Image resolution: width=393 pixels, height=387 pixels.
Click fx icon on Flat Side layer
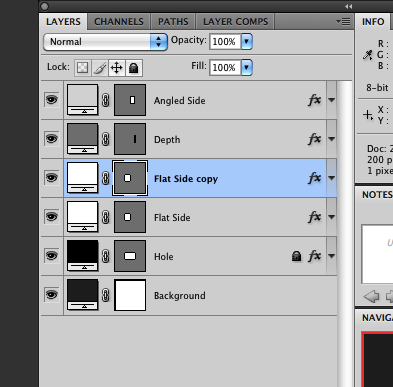[315, 217]
